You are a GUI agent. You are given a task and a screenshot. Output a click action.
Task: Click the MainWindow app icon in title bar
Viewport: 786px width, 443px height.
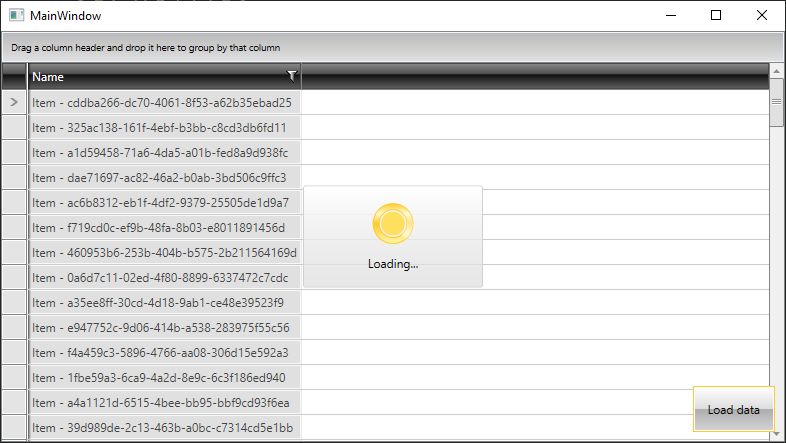coord(16,15)
